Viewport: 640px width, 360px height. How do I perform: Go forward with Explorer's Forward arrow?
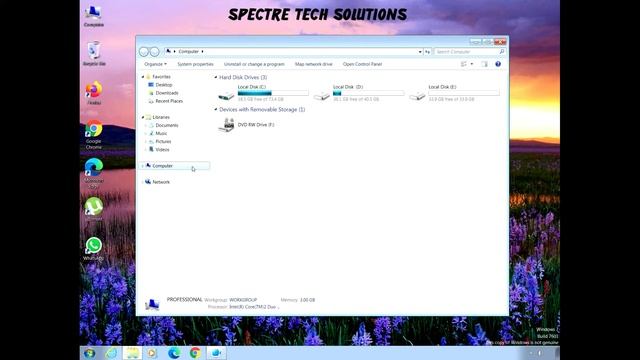(x=154, y=52)
